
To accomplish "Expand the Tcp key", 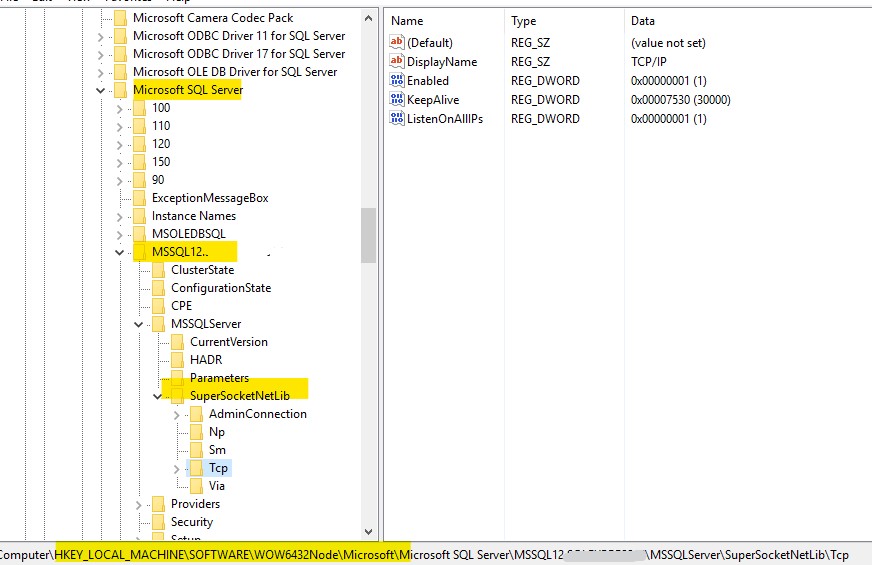I will coord(176,469).
